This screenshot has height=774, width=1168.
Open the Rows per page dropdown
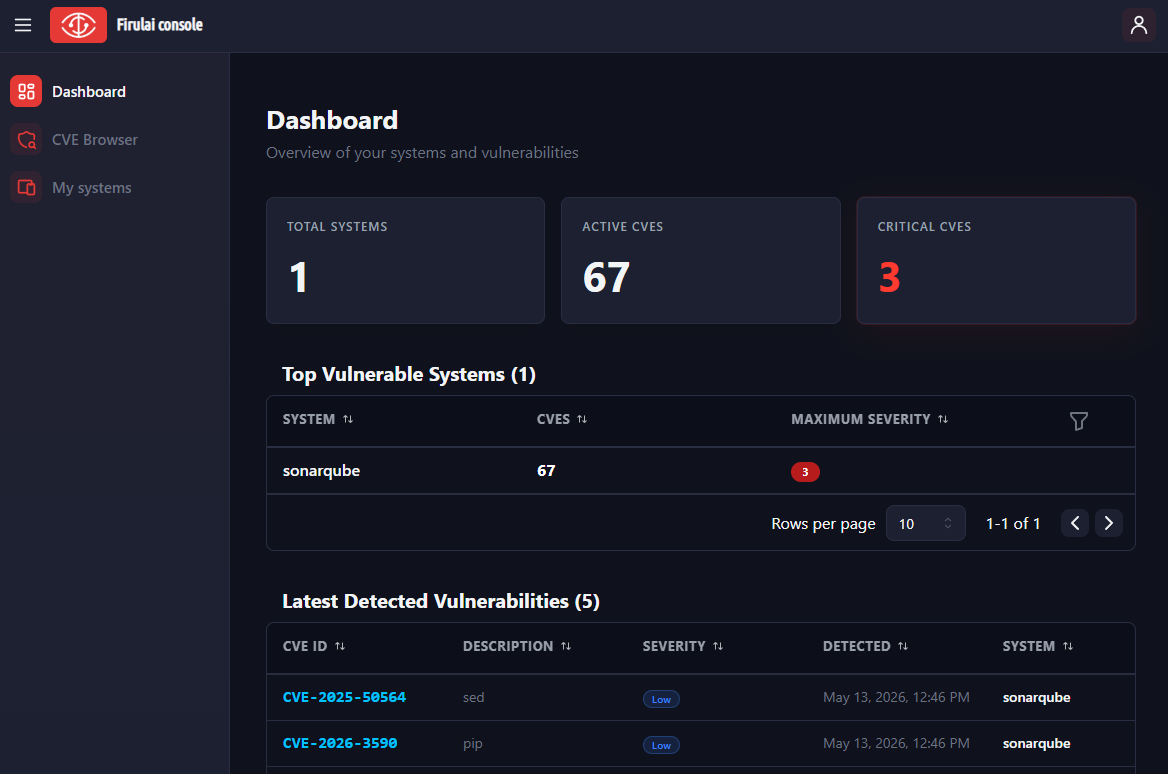925,523
